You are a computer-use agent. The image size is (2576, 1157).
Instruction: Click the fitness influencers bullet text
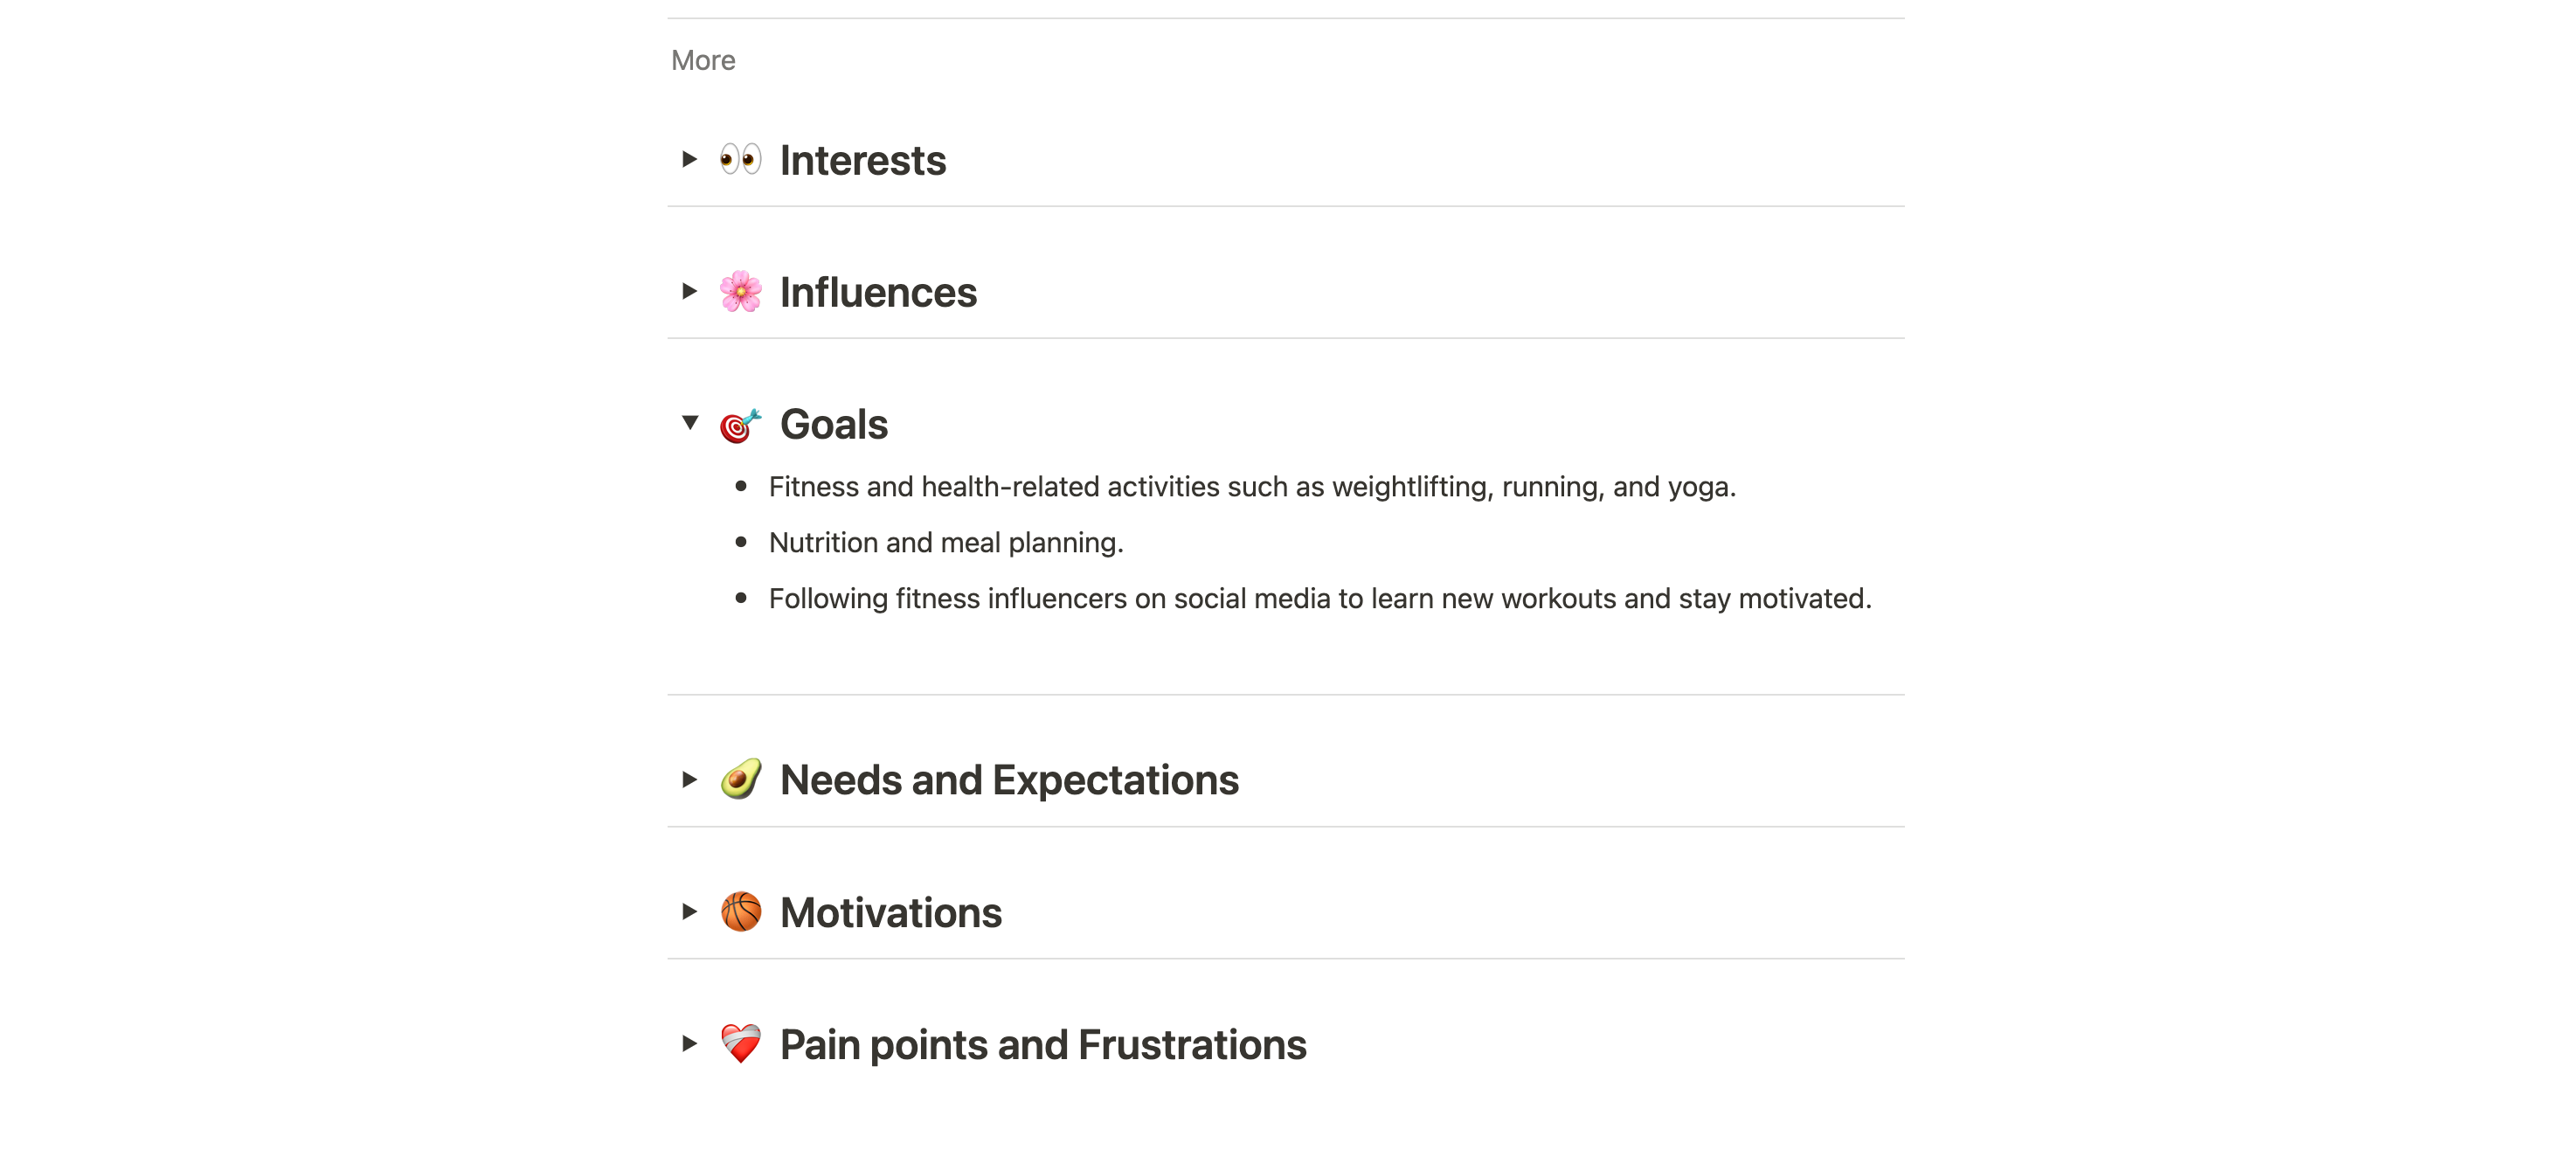(x=1319, y=599)
